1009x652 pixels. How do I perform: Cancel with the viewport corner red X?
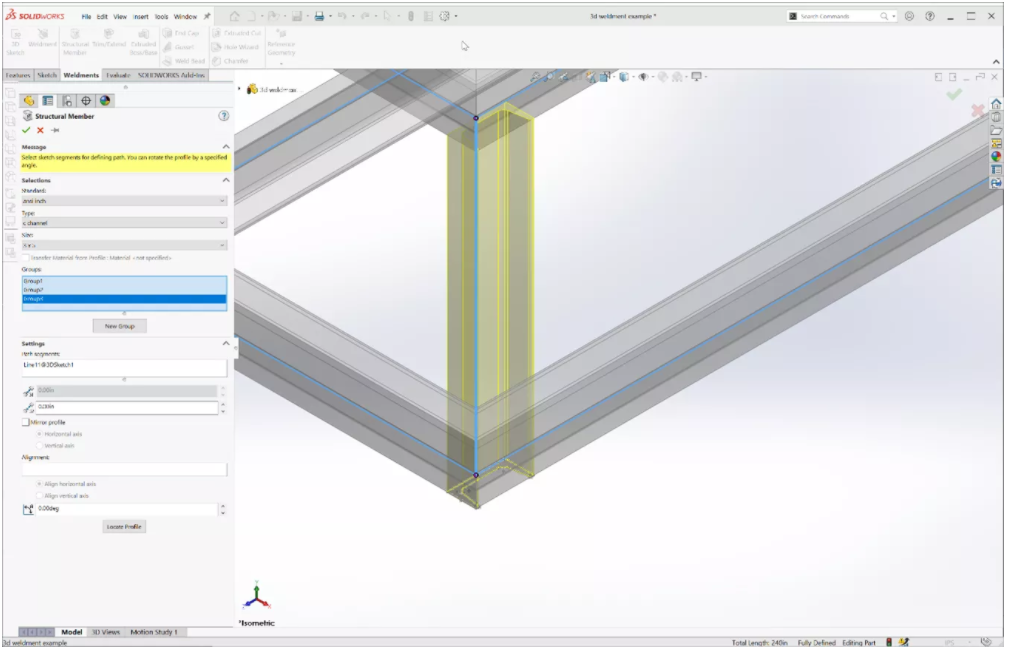[x=977, y=111]
